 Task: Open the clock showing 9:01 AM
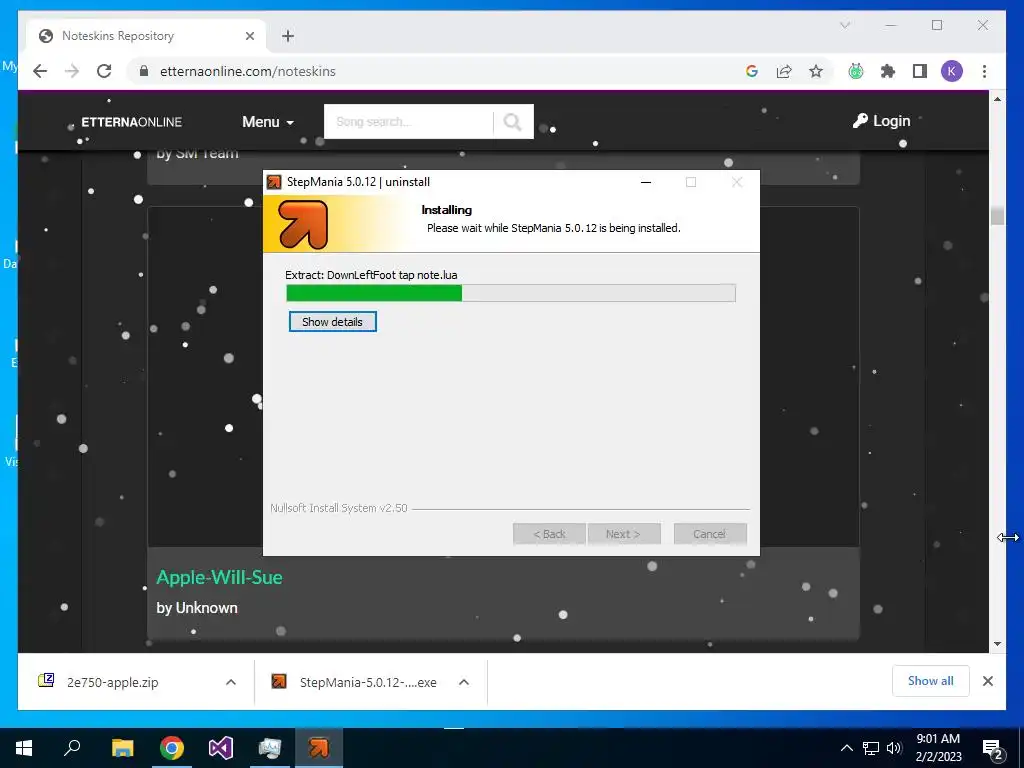(x=938, y=748)
